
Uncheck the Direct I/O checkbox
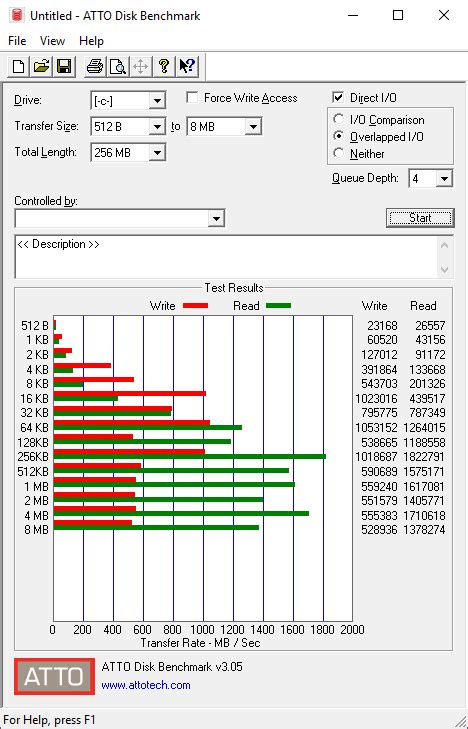[338, 98]
